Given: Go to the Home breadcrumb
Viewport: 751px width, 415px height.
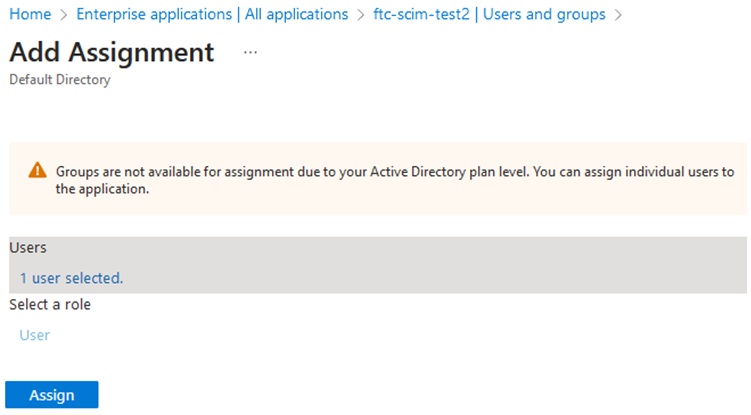Looking at the screenshot, I should [x=30, y=15].
